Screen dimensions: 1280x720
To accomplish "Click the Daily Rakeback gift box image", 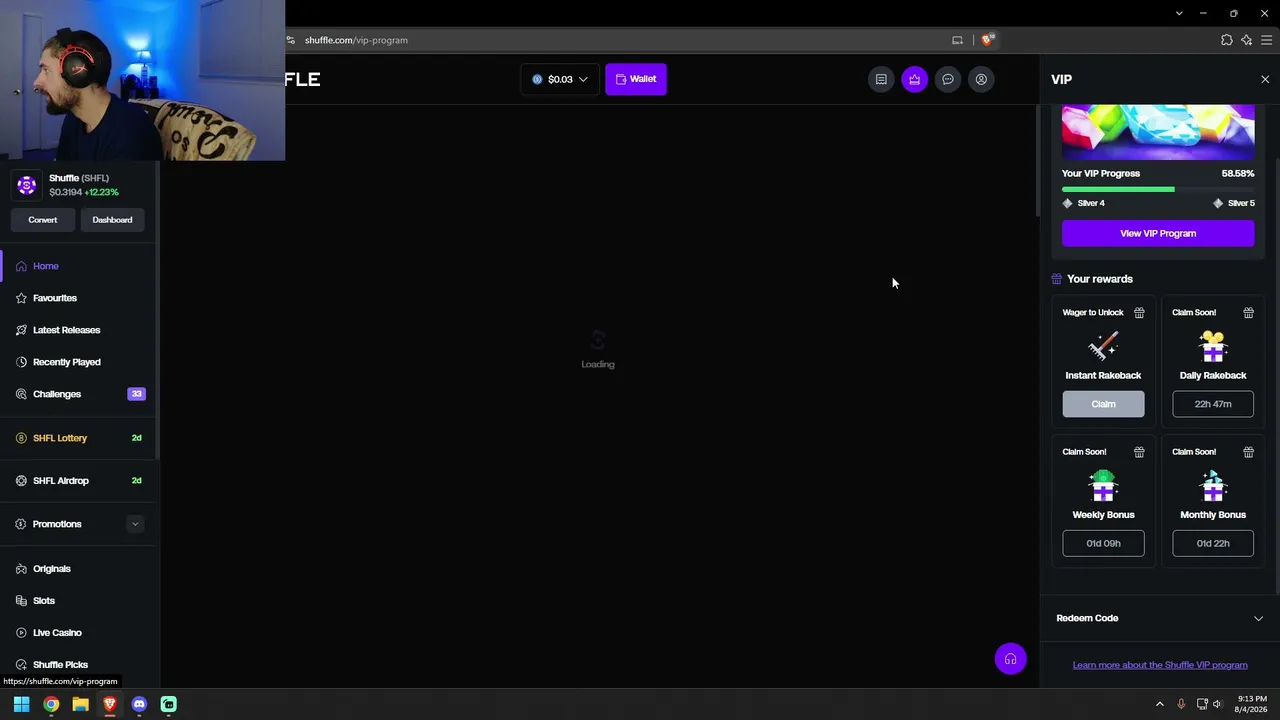I will [1213, 346].
